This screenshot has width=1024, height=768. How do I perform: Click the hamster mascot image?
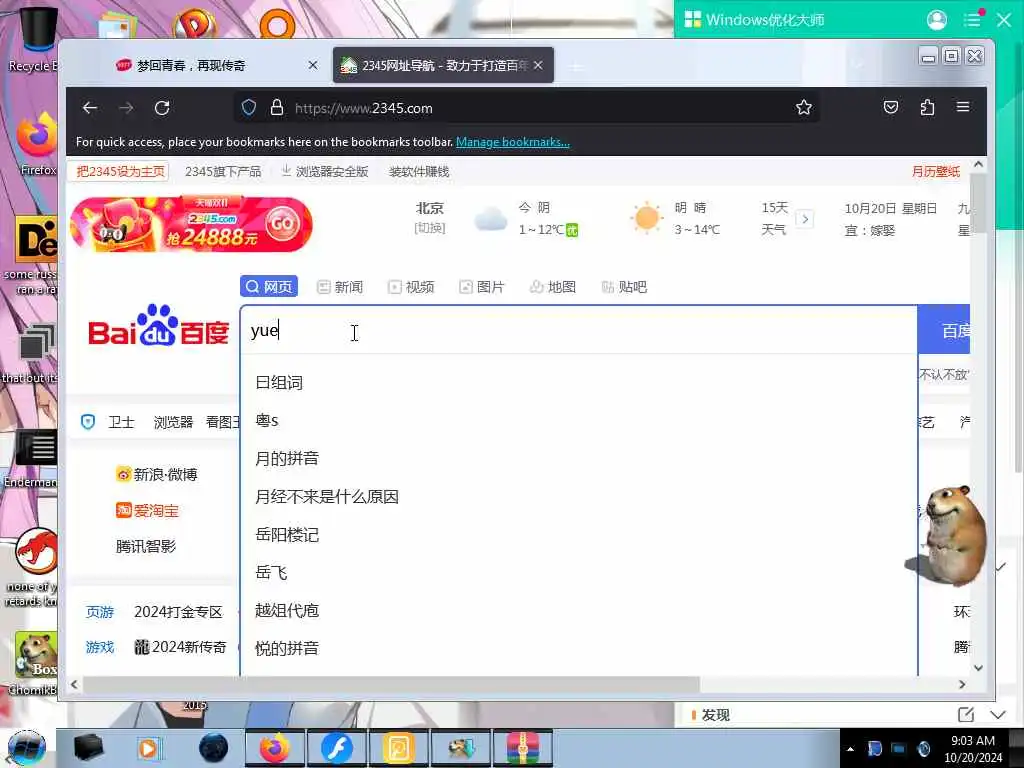[948, 536]
